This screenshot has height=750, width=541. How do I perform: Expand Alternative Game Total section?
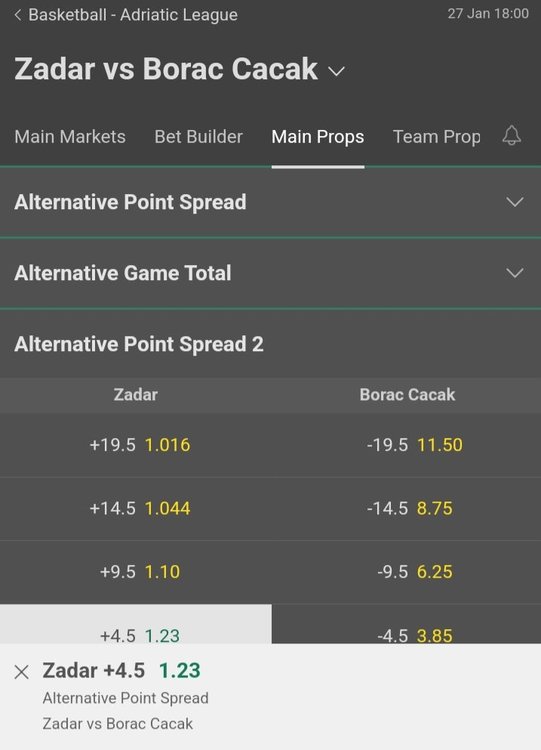(270, 273)
